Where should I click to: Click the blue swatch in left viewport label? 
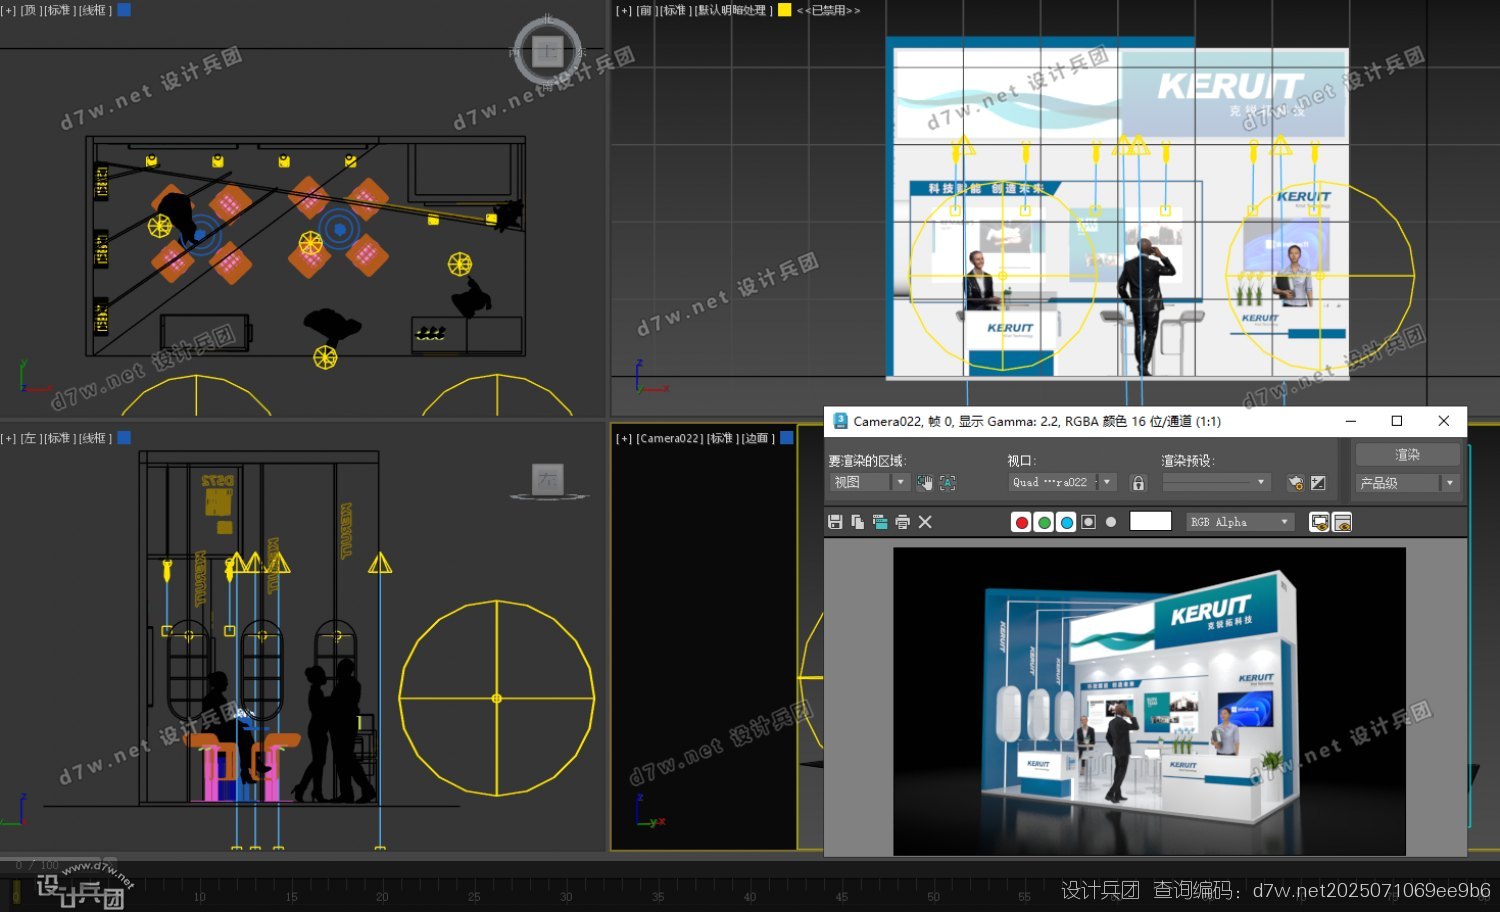[125, 438]
